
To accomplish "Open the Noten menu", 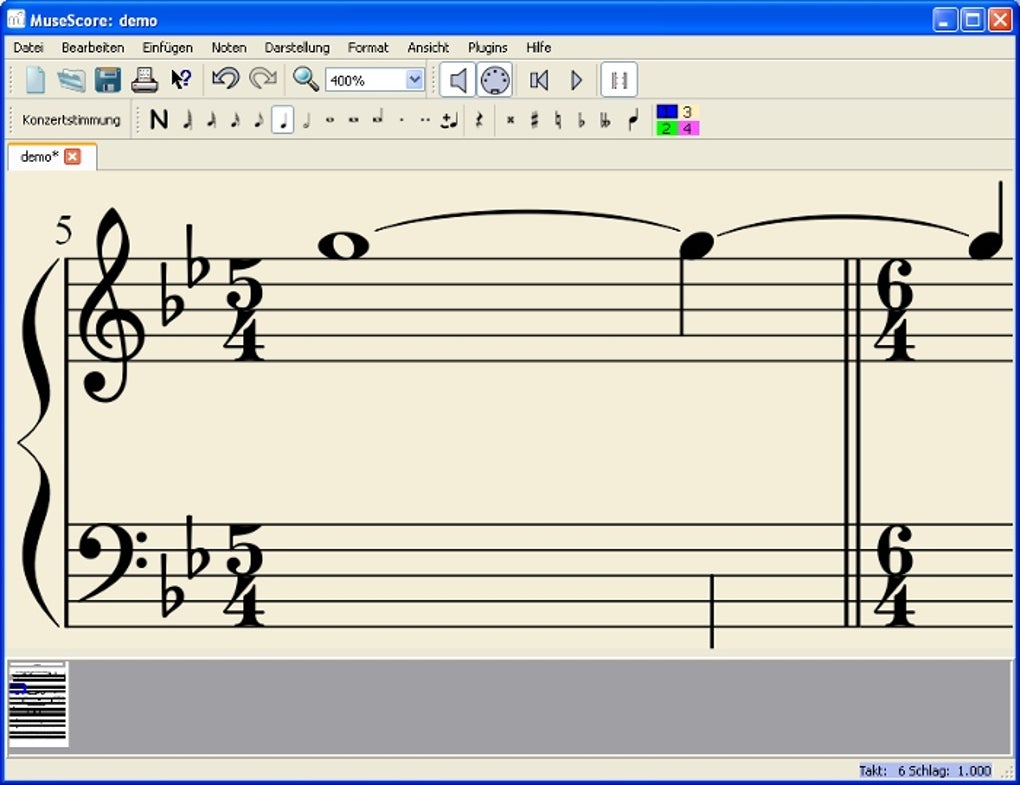I will 229,47.
